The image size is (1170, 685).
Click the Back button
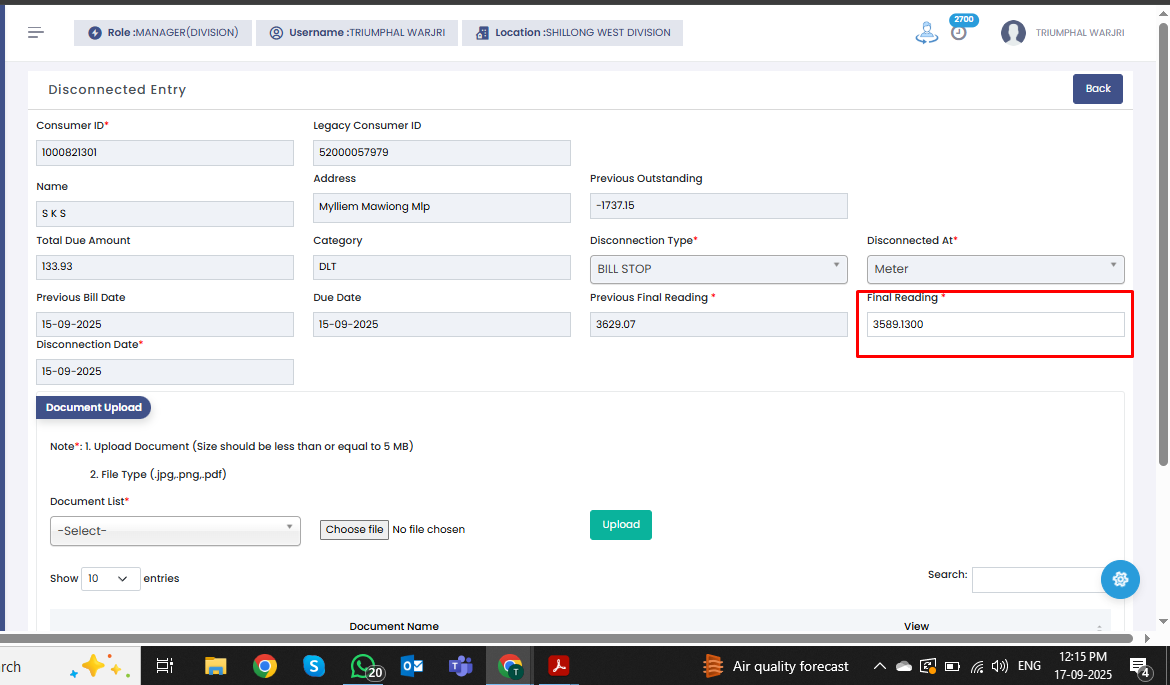click(x=1098, y=89)
